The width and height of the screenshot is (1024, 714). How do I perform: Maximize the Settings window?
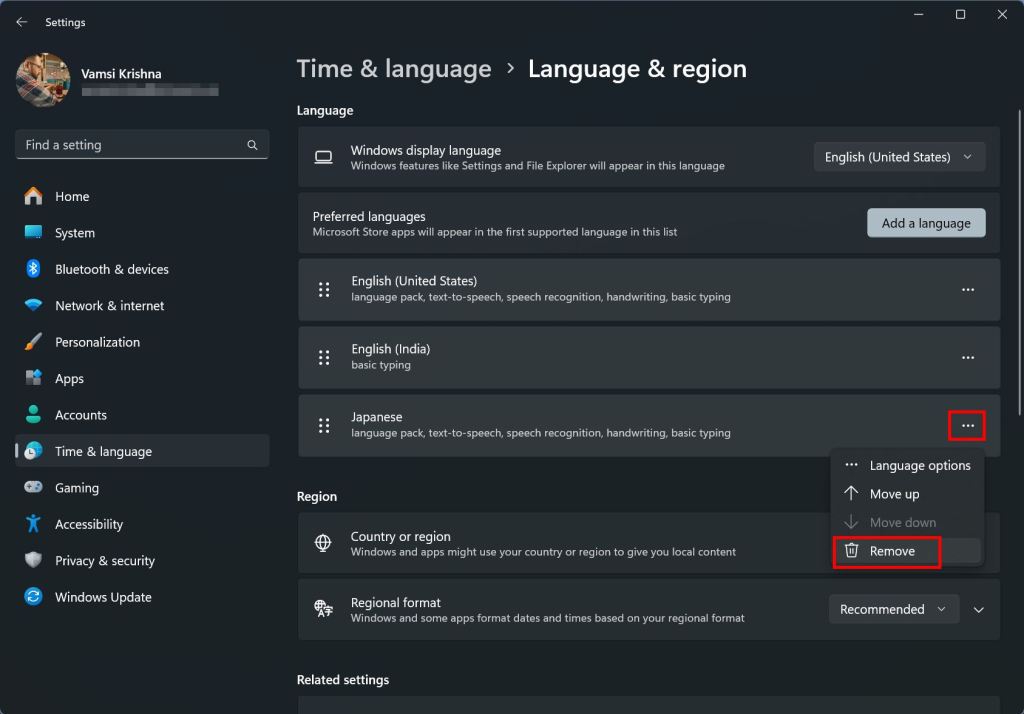coord(961,14)
